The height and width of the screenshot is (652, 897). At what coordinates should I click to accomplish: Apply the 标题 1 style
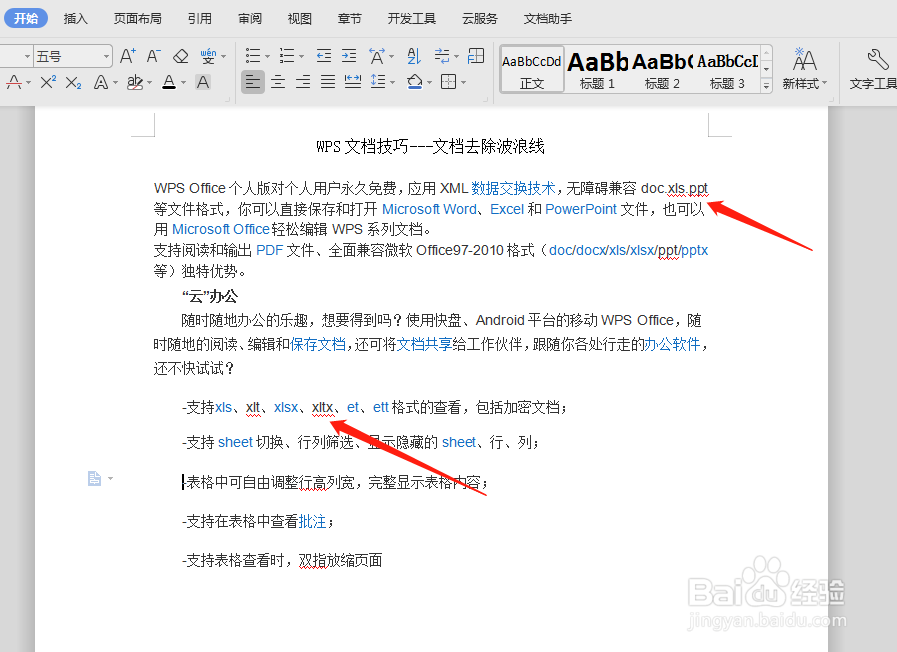click(597, 69)
